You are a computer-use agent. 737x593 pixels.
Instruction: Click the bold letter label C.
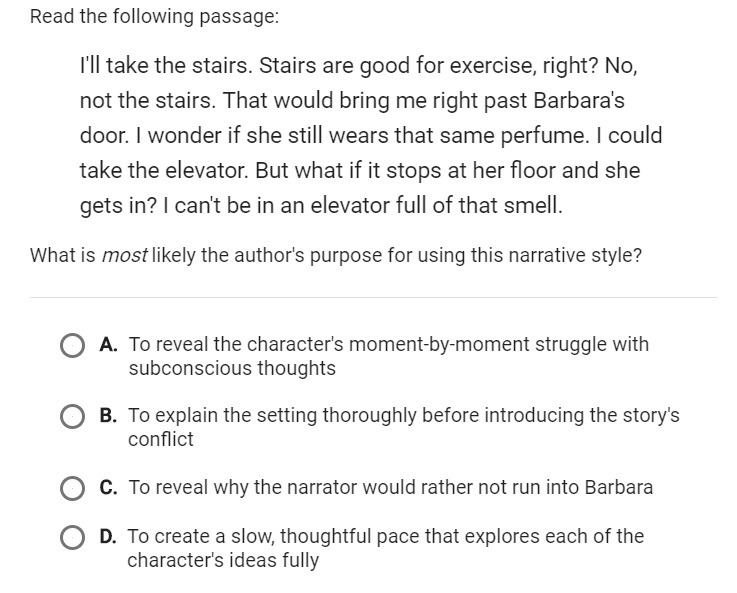(108, 487)
